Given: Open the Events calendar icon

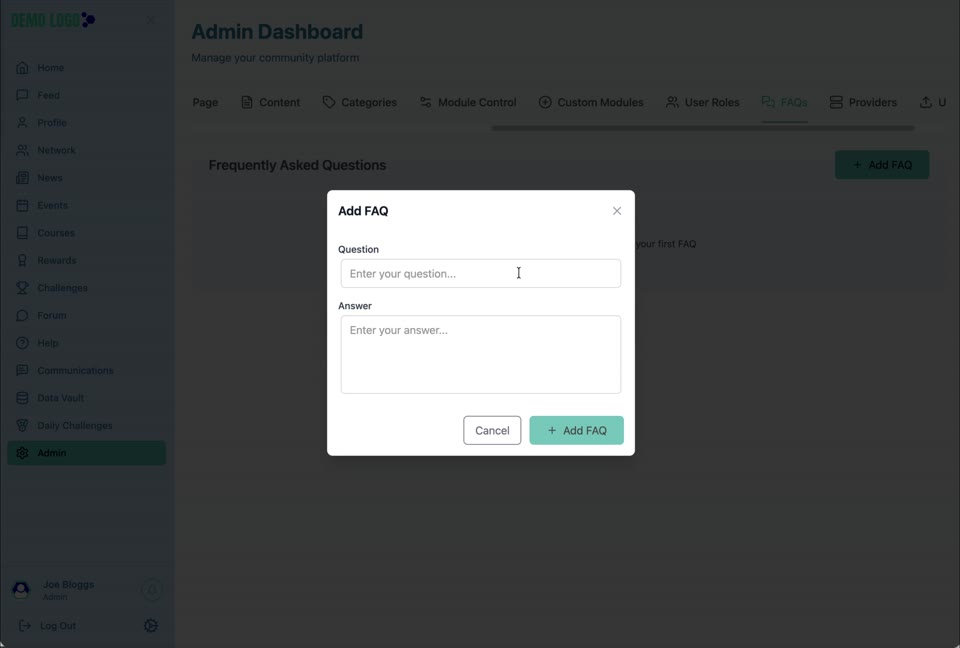Looking at the screenshot, I should click(22, 205).
